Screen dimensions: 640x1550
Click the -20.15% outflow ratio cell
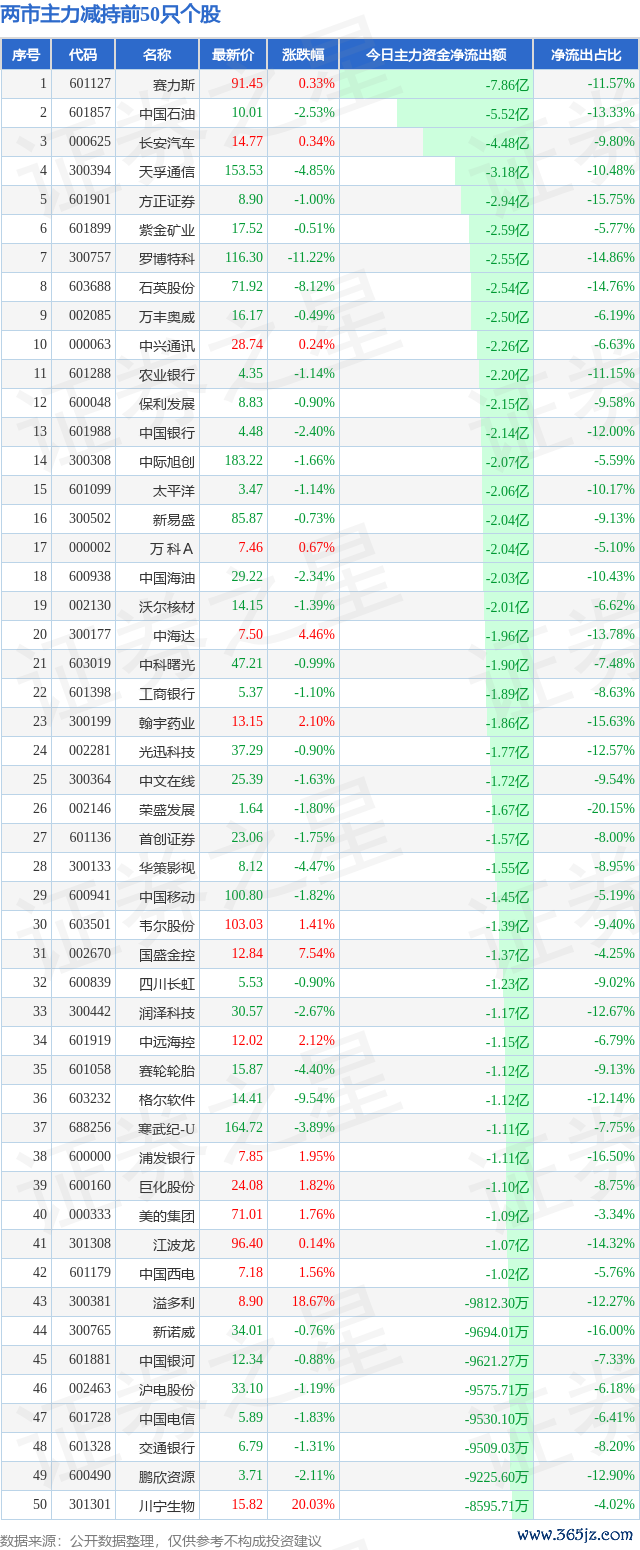click(610, 809)
